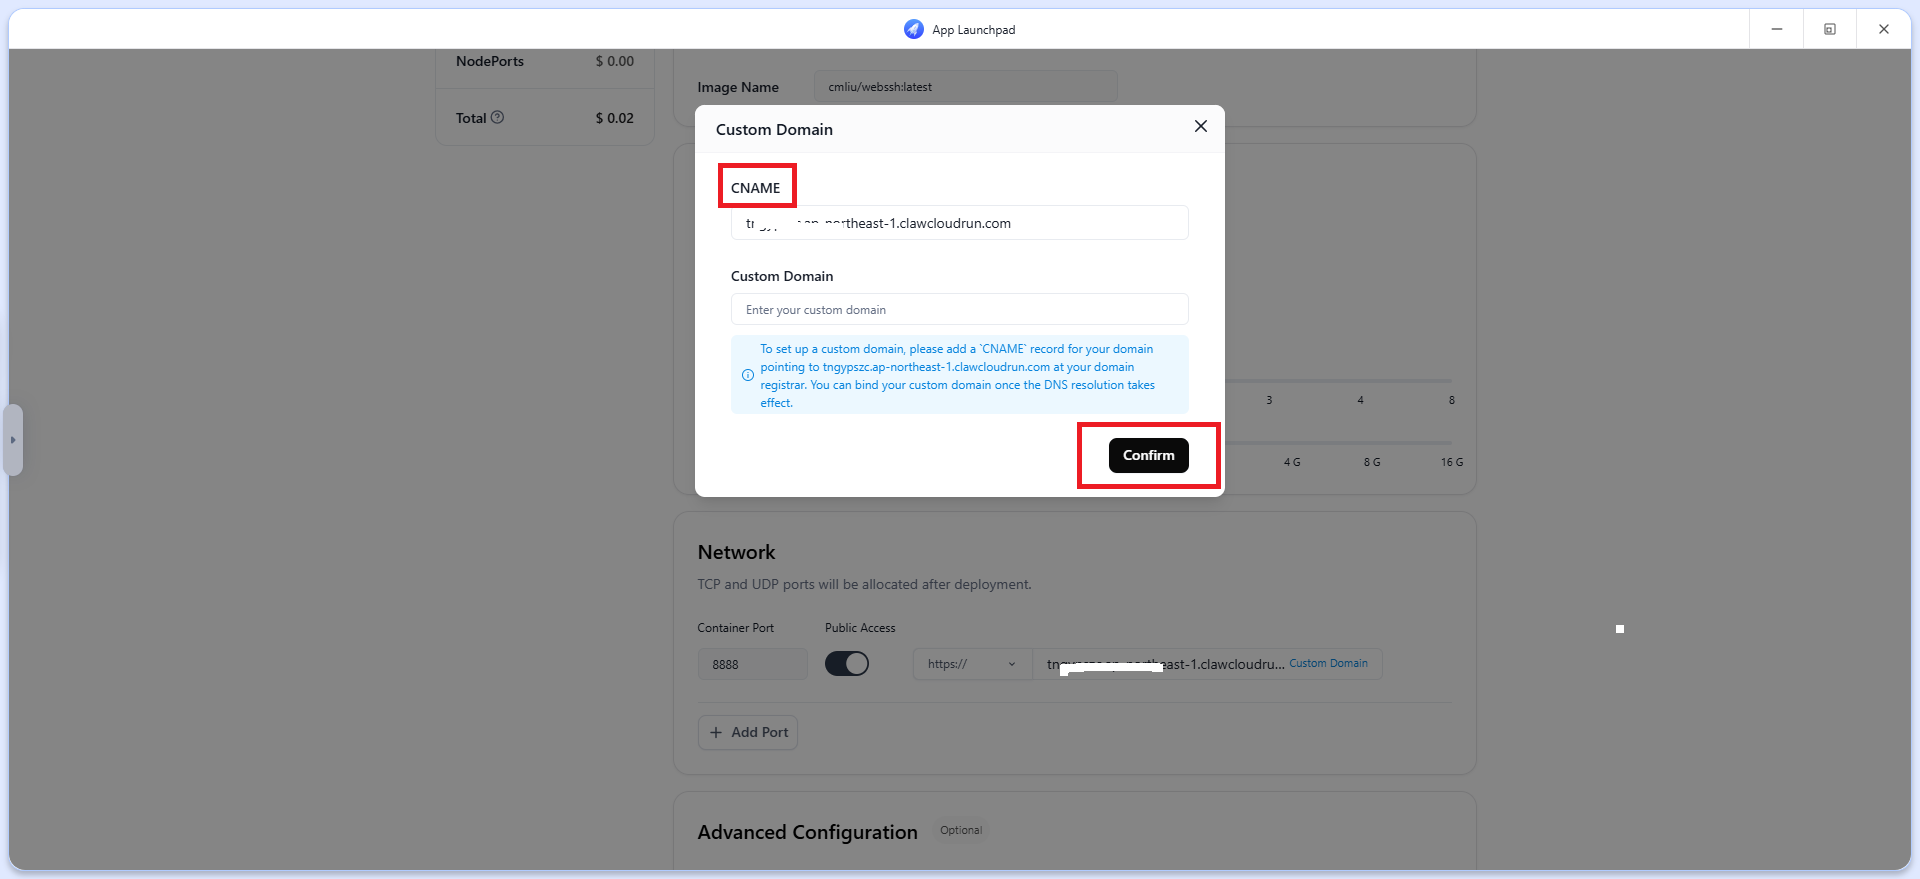Toggle the Public Access switch

click(x=846, y=664)
